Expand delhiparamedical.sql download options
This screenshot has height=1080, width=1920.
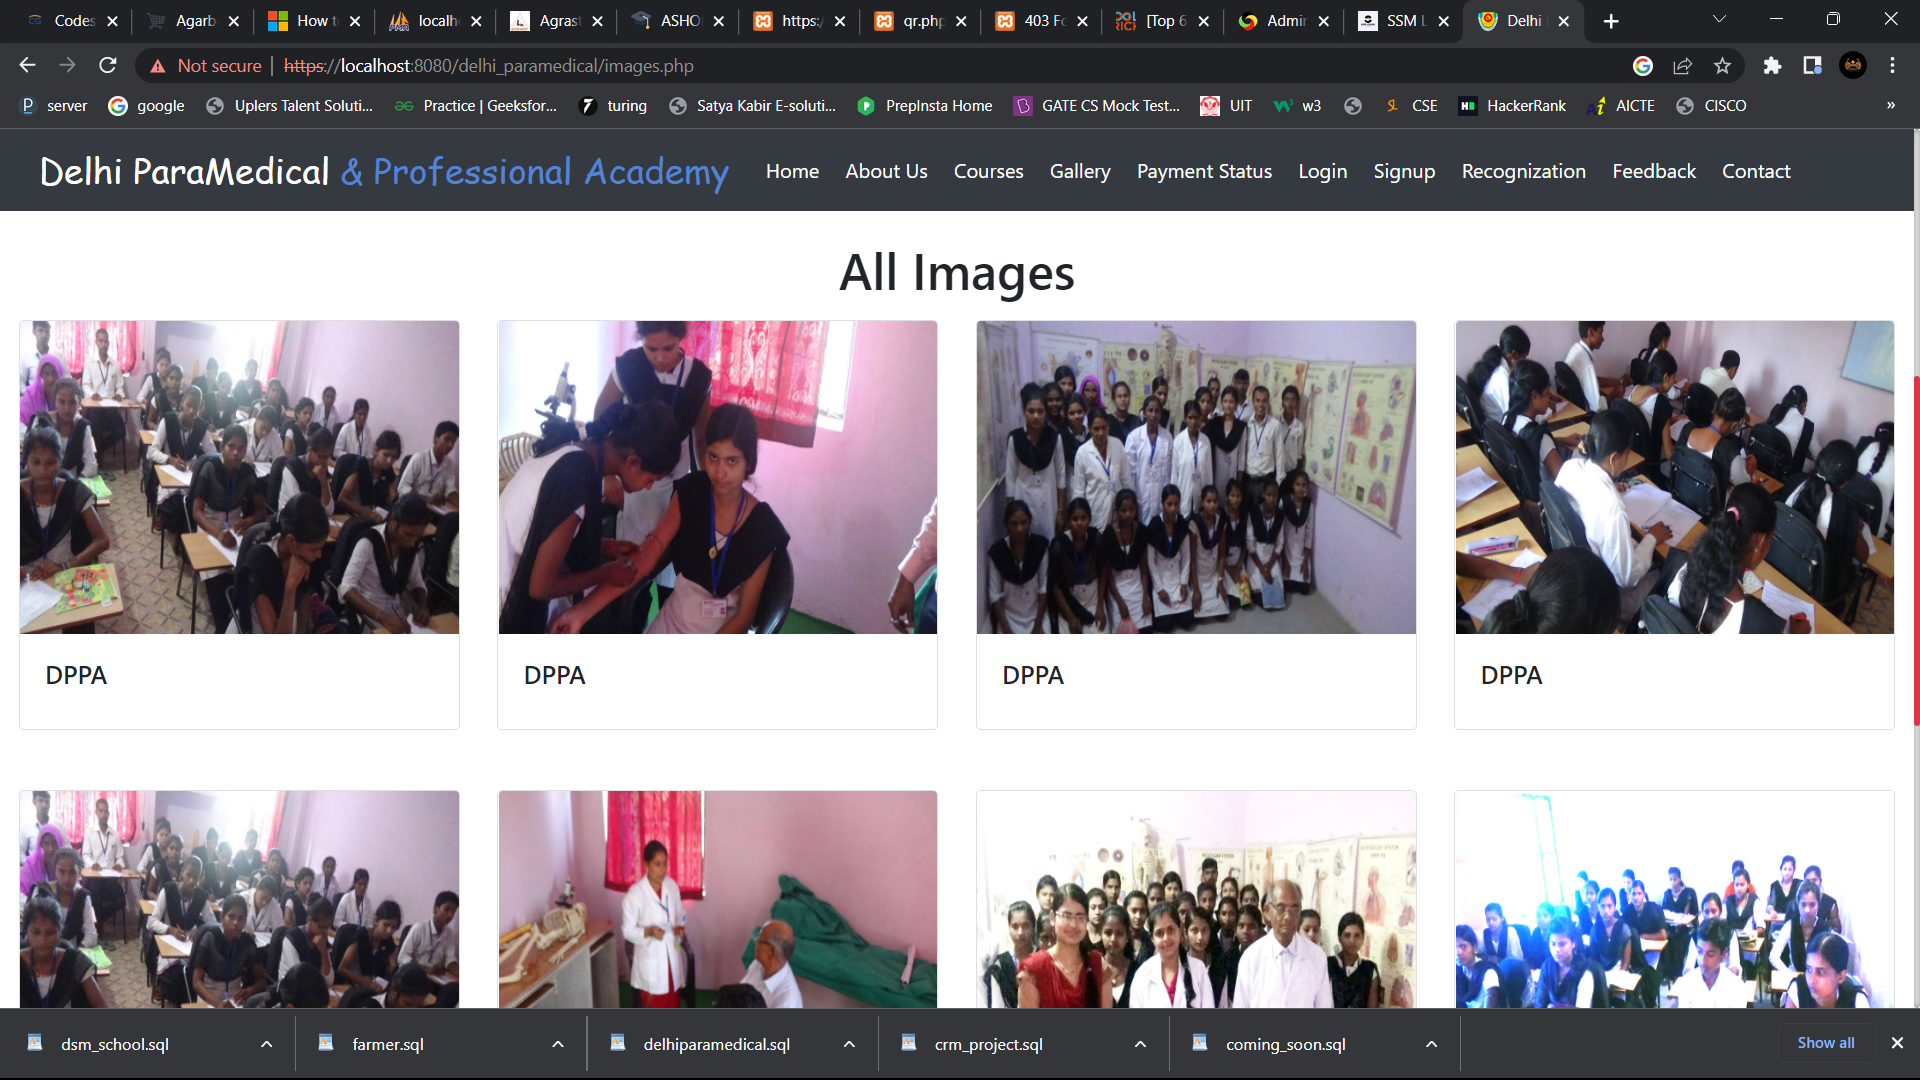pos(849,1044)
